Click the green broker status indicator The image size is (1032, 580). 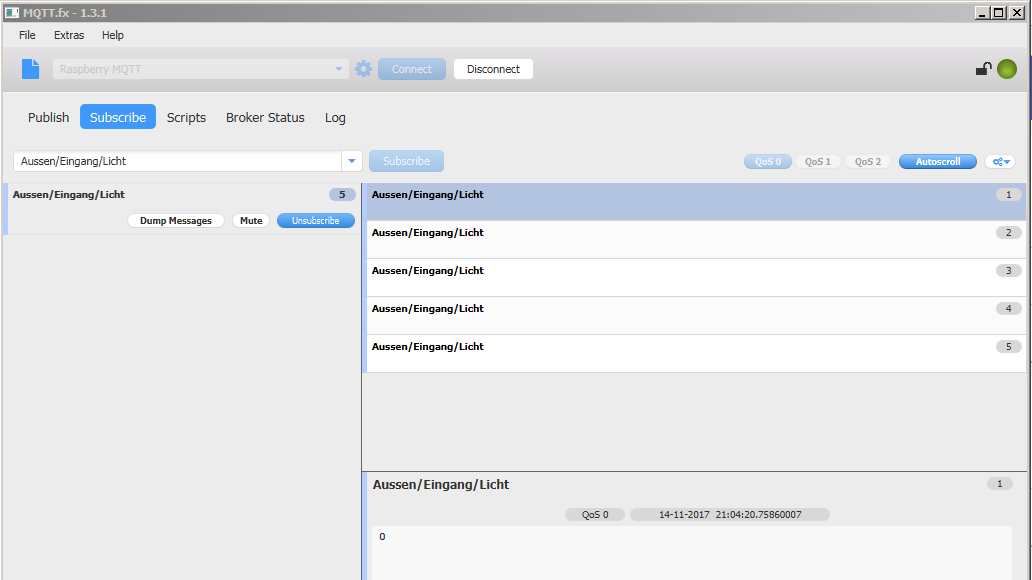1007,68
